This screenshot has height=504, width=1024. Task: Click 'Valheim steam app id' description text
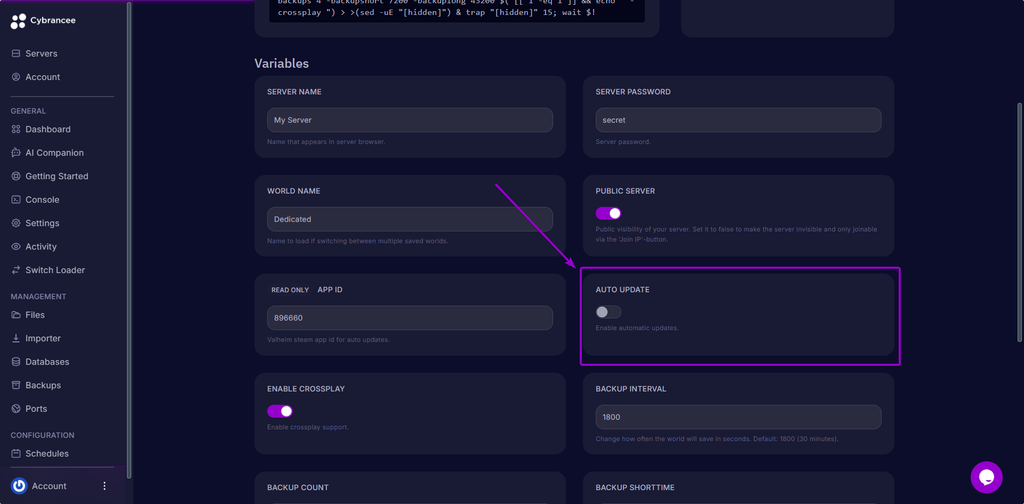tap(328, 339)
